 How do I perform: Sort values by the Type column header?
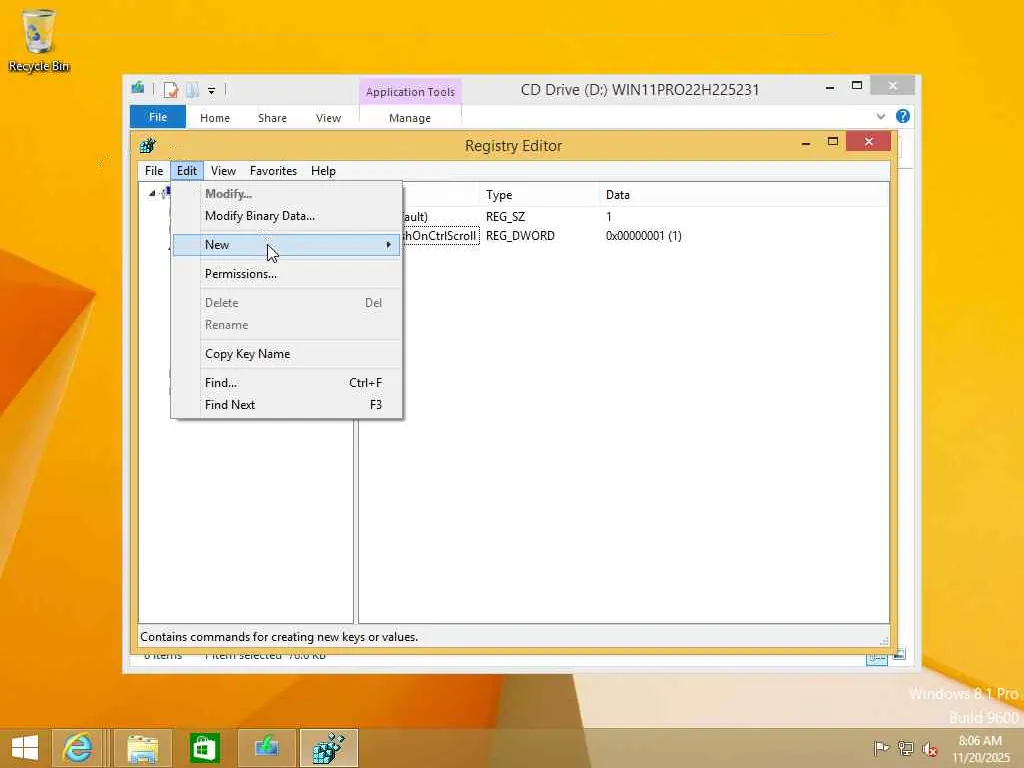point(539,195)
